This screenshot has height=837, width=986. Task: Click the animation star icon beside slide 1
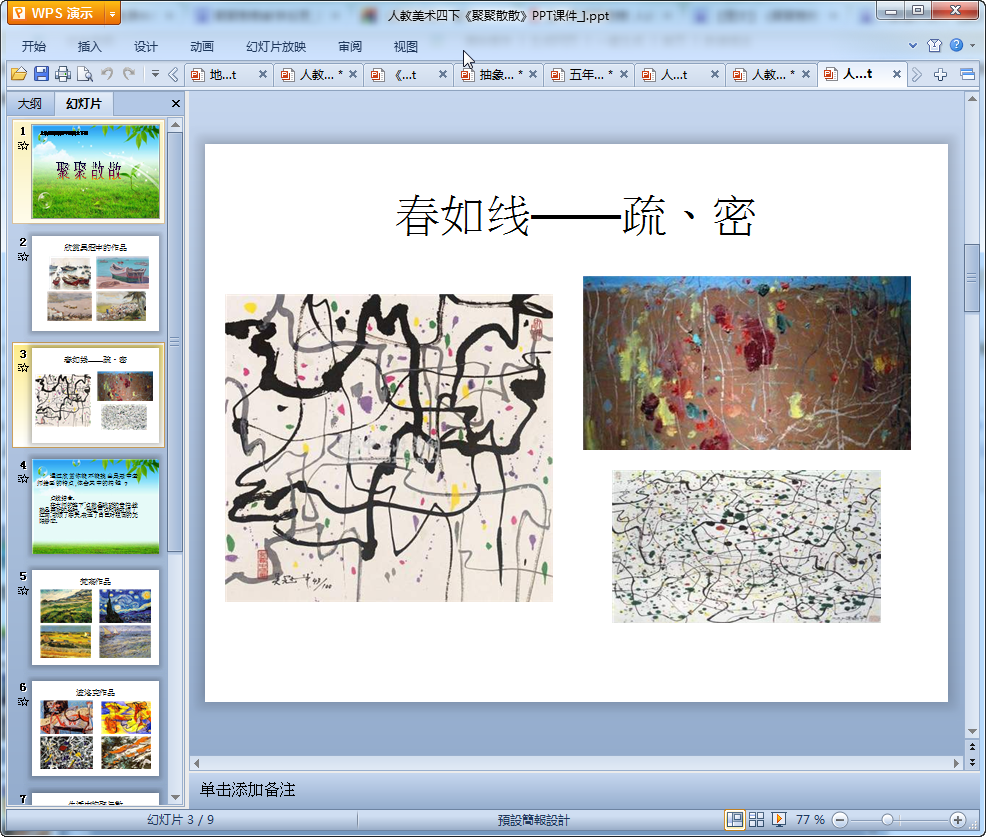coord(23,146)
